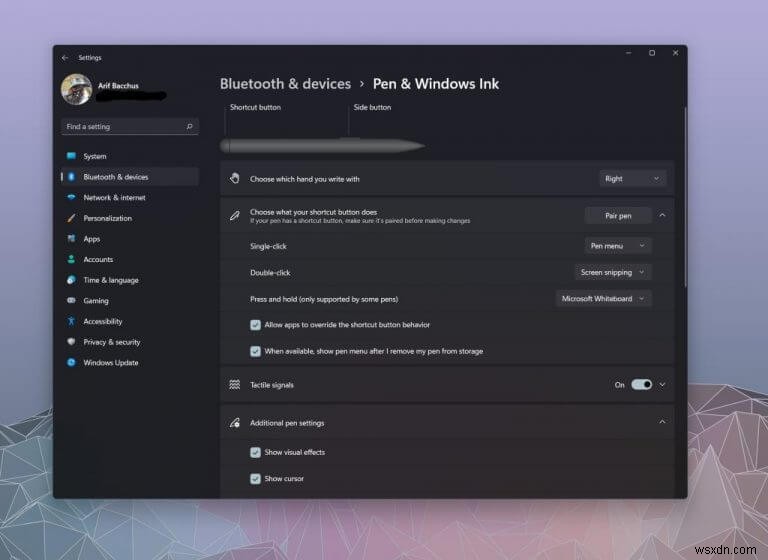Click the pen icon beside shortcut button option
The width and height of the screenshot is (768, 560).
tap(235, 216)
